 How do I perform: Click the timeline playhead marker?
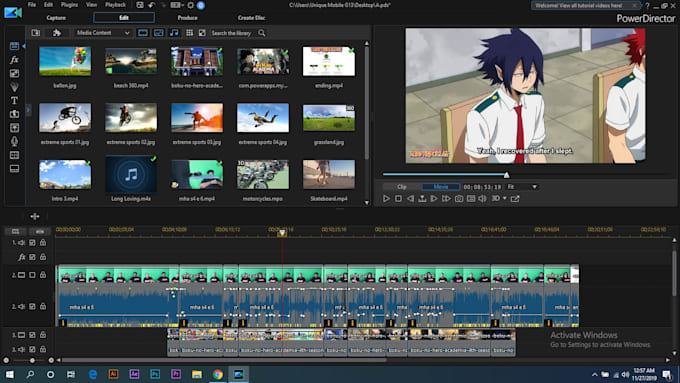[282, 233]
